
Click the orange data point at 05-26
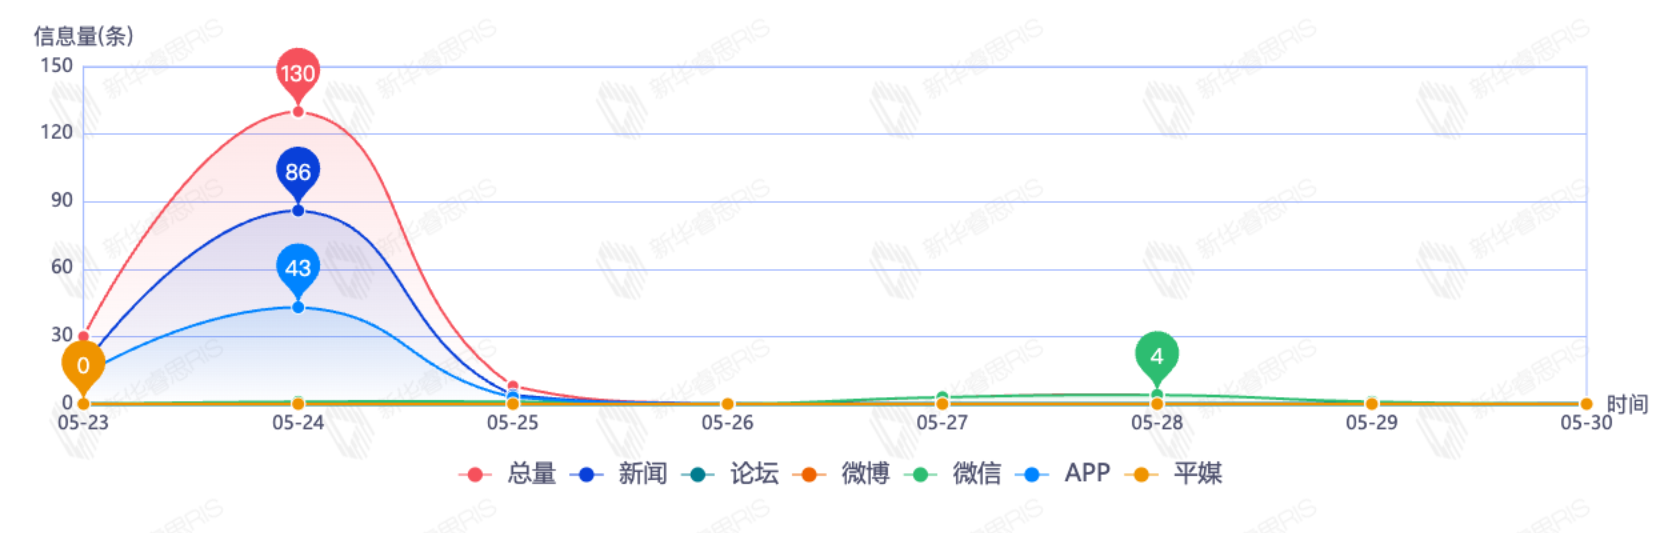(x=728, y=404)
